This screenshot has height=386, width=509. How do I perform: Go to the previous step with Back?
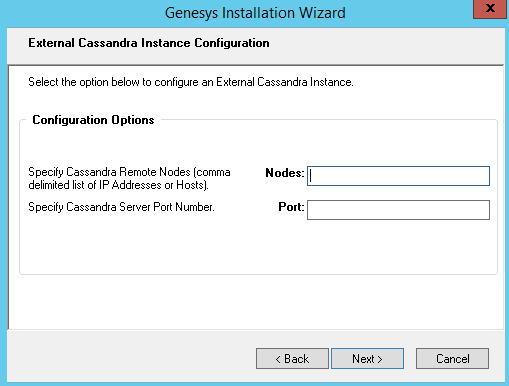click(x=292, y=359)
